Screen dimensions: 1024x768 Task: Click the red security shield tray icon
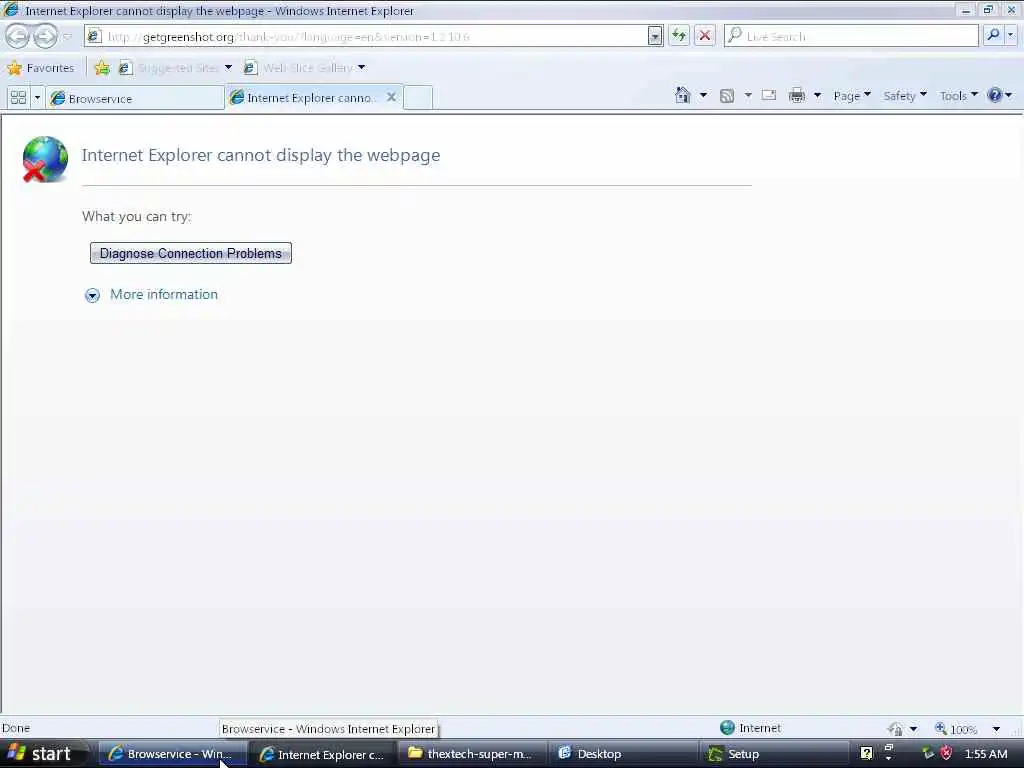pyautogui.click(x=946, y=754)
